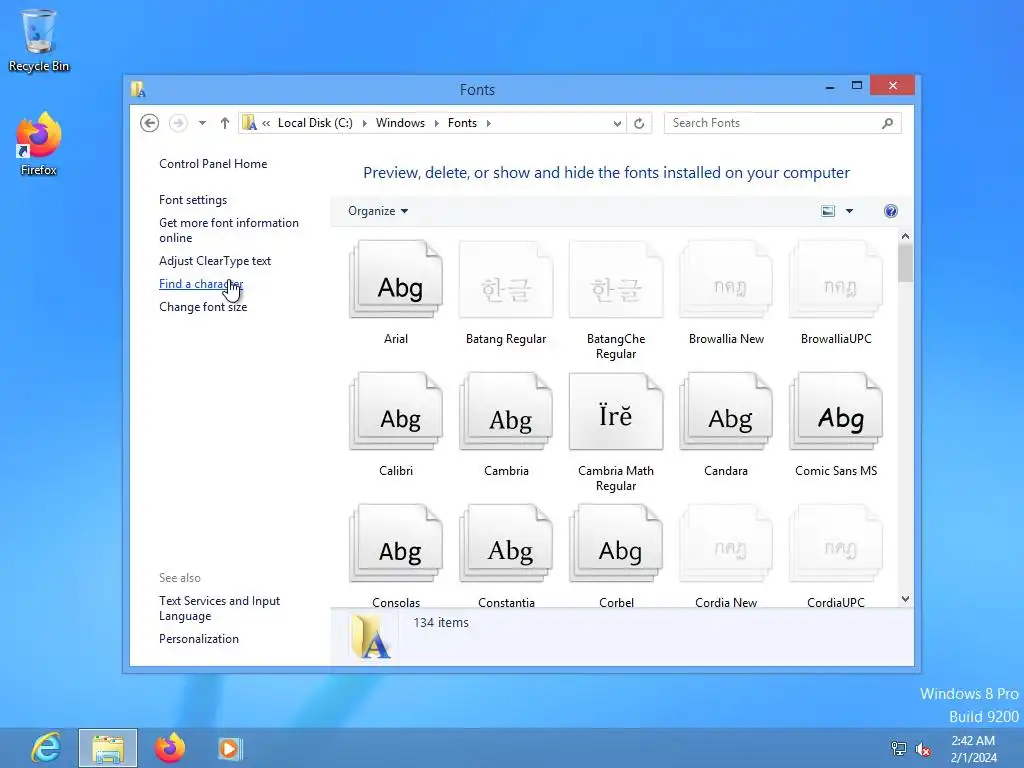Select the BrowalliaUPC font icon
Viewport: 1024px width, 768px height.
point(836,280)
